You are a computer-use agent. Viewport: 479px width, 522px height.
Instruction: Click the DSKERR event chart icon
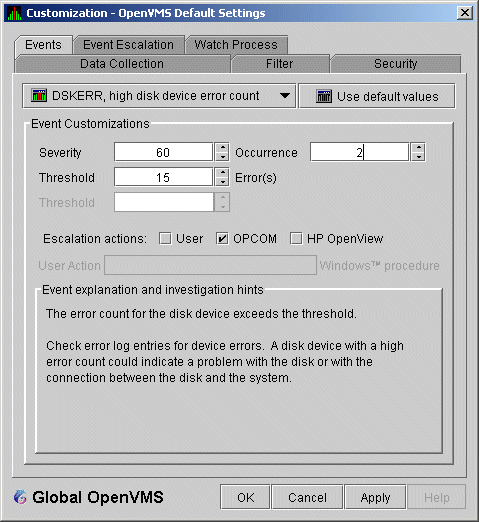coord(39,96)
